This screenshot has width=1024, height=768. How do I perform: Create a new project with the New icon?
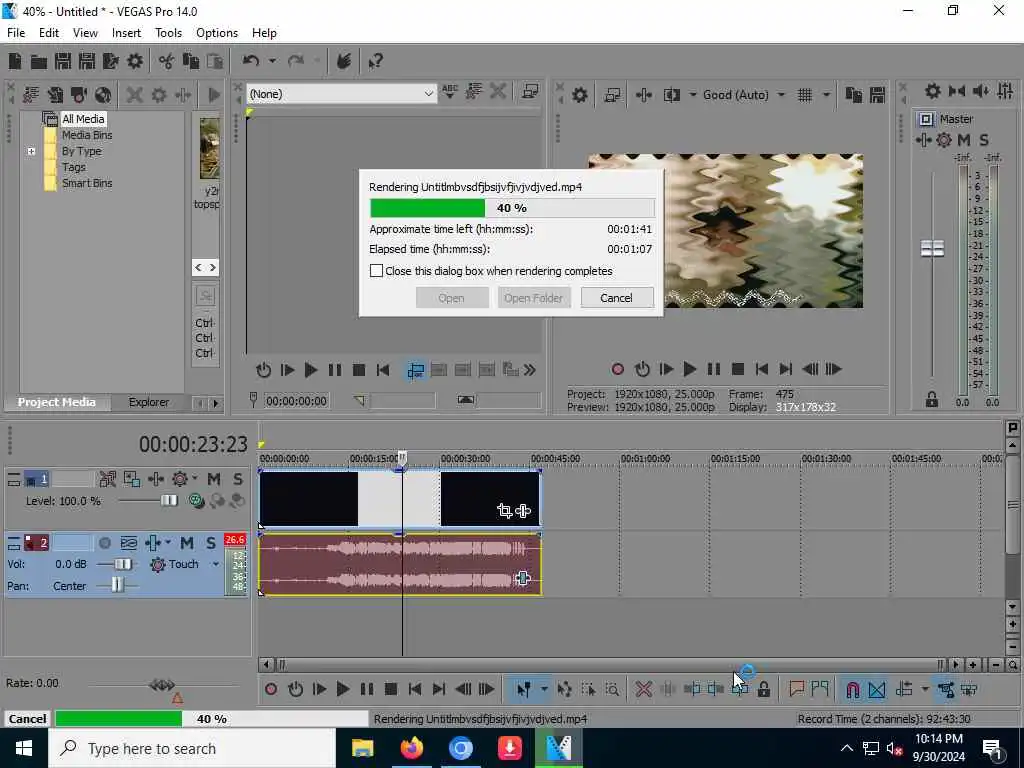15,61
